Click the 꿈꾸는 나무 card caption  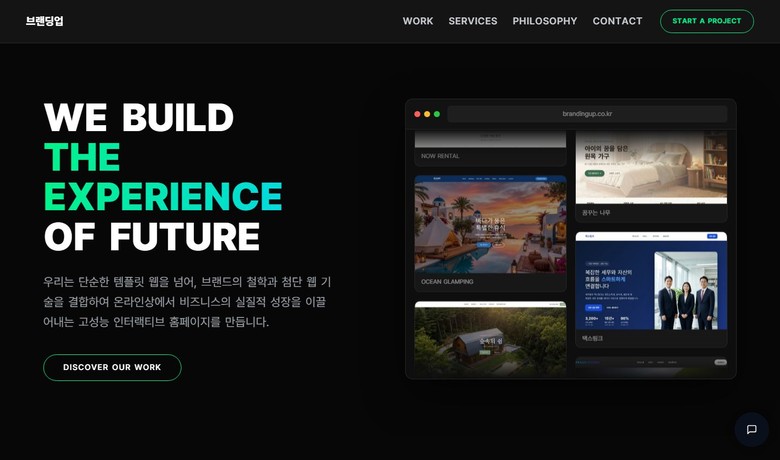coord(596,213)
